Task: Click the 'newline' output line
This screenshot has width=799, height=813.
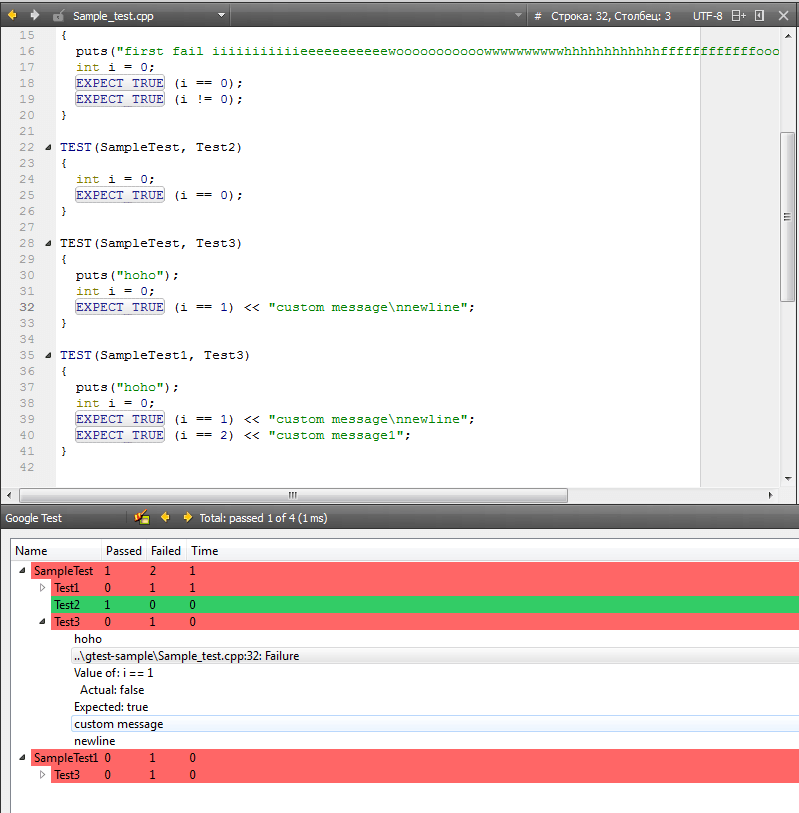Action: [x=94, y=741]
